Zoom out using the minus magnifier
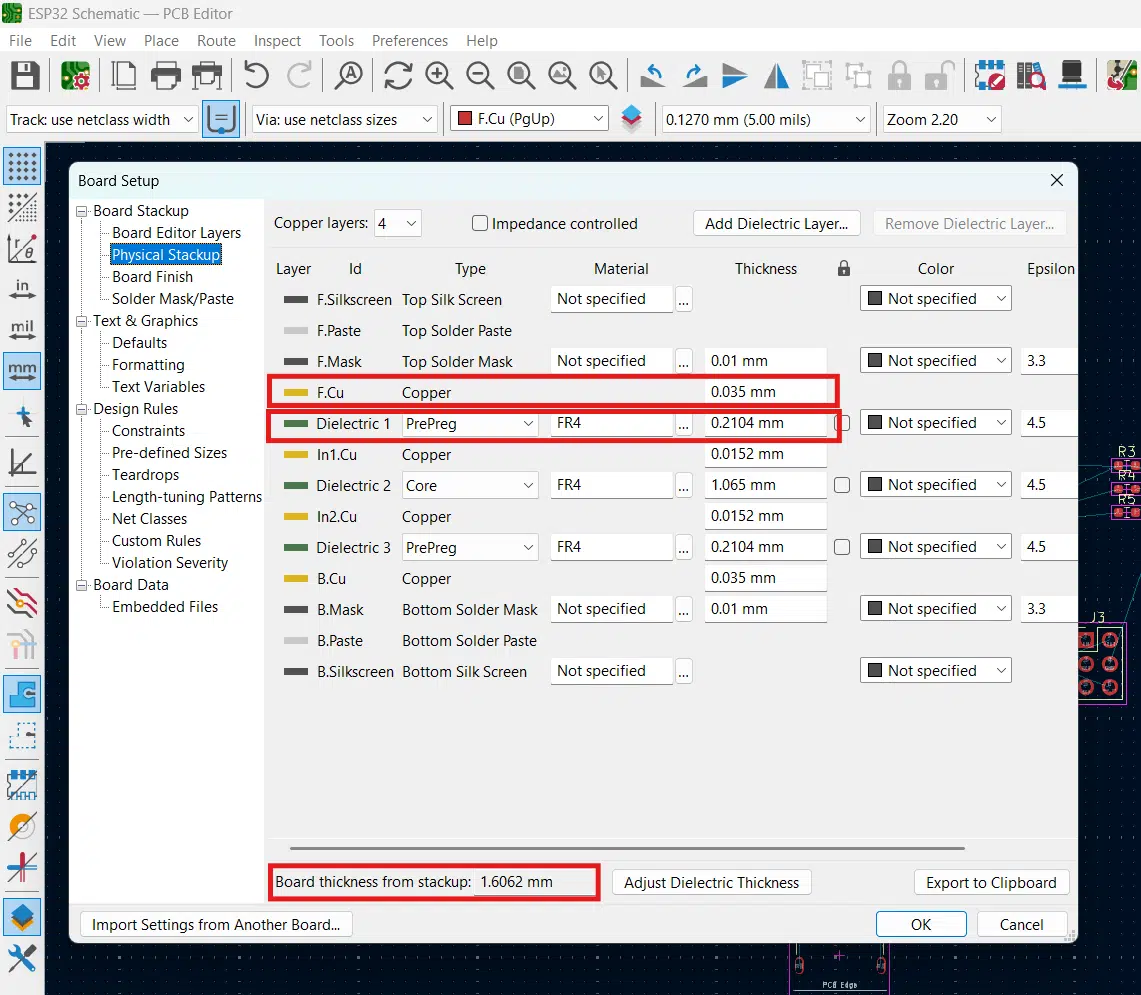The height and width of the screenshot is (995, 1141). [480, 75]
